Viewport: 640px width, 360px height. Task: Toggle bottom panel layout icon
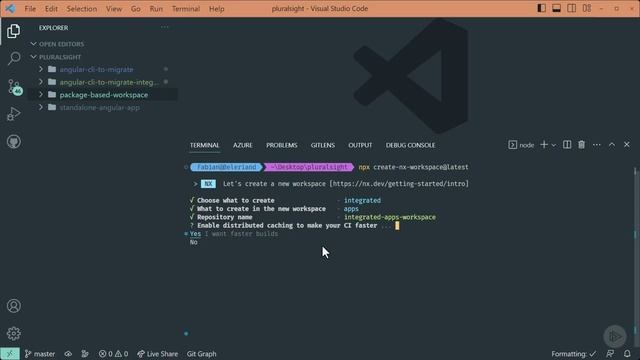(x=556, y=8)
